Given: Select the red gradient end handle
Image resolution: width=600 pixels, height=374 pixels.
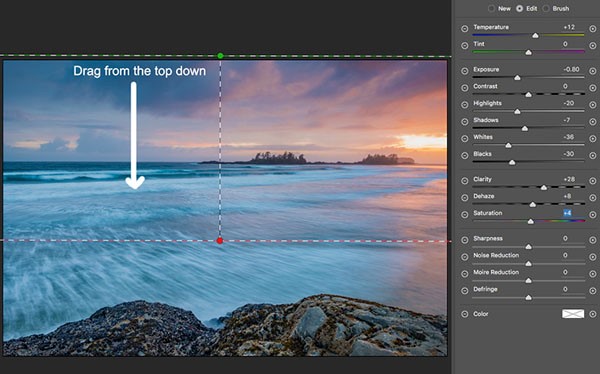Looking at the screenshot, I should click(220, 240).
